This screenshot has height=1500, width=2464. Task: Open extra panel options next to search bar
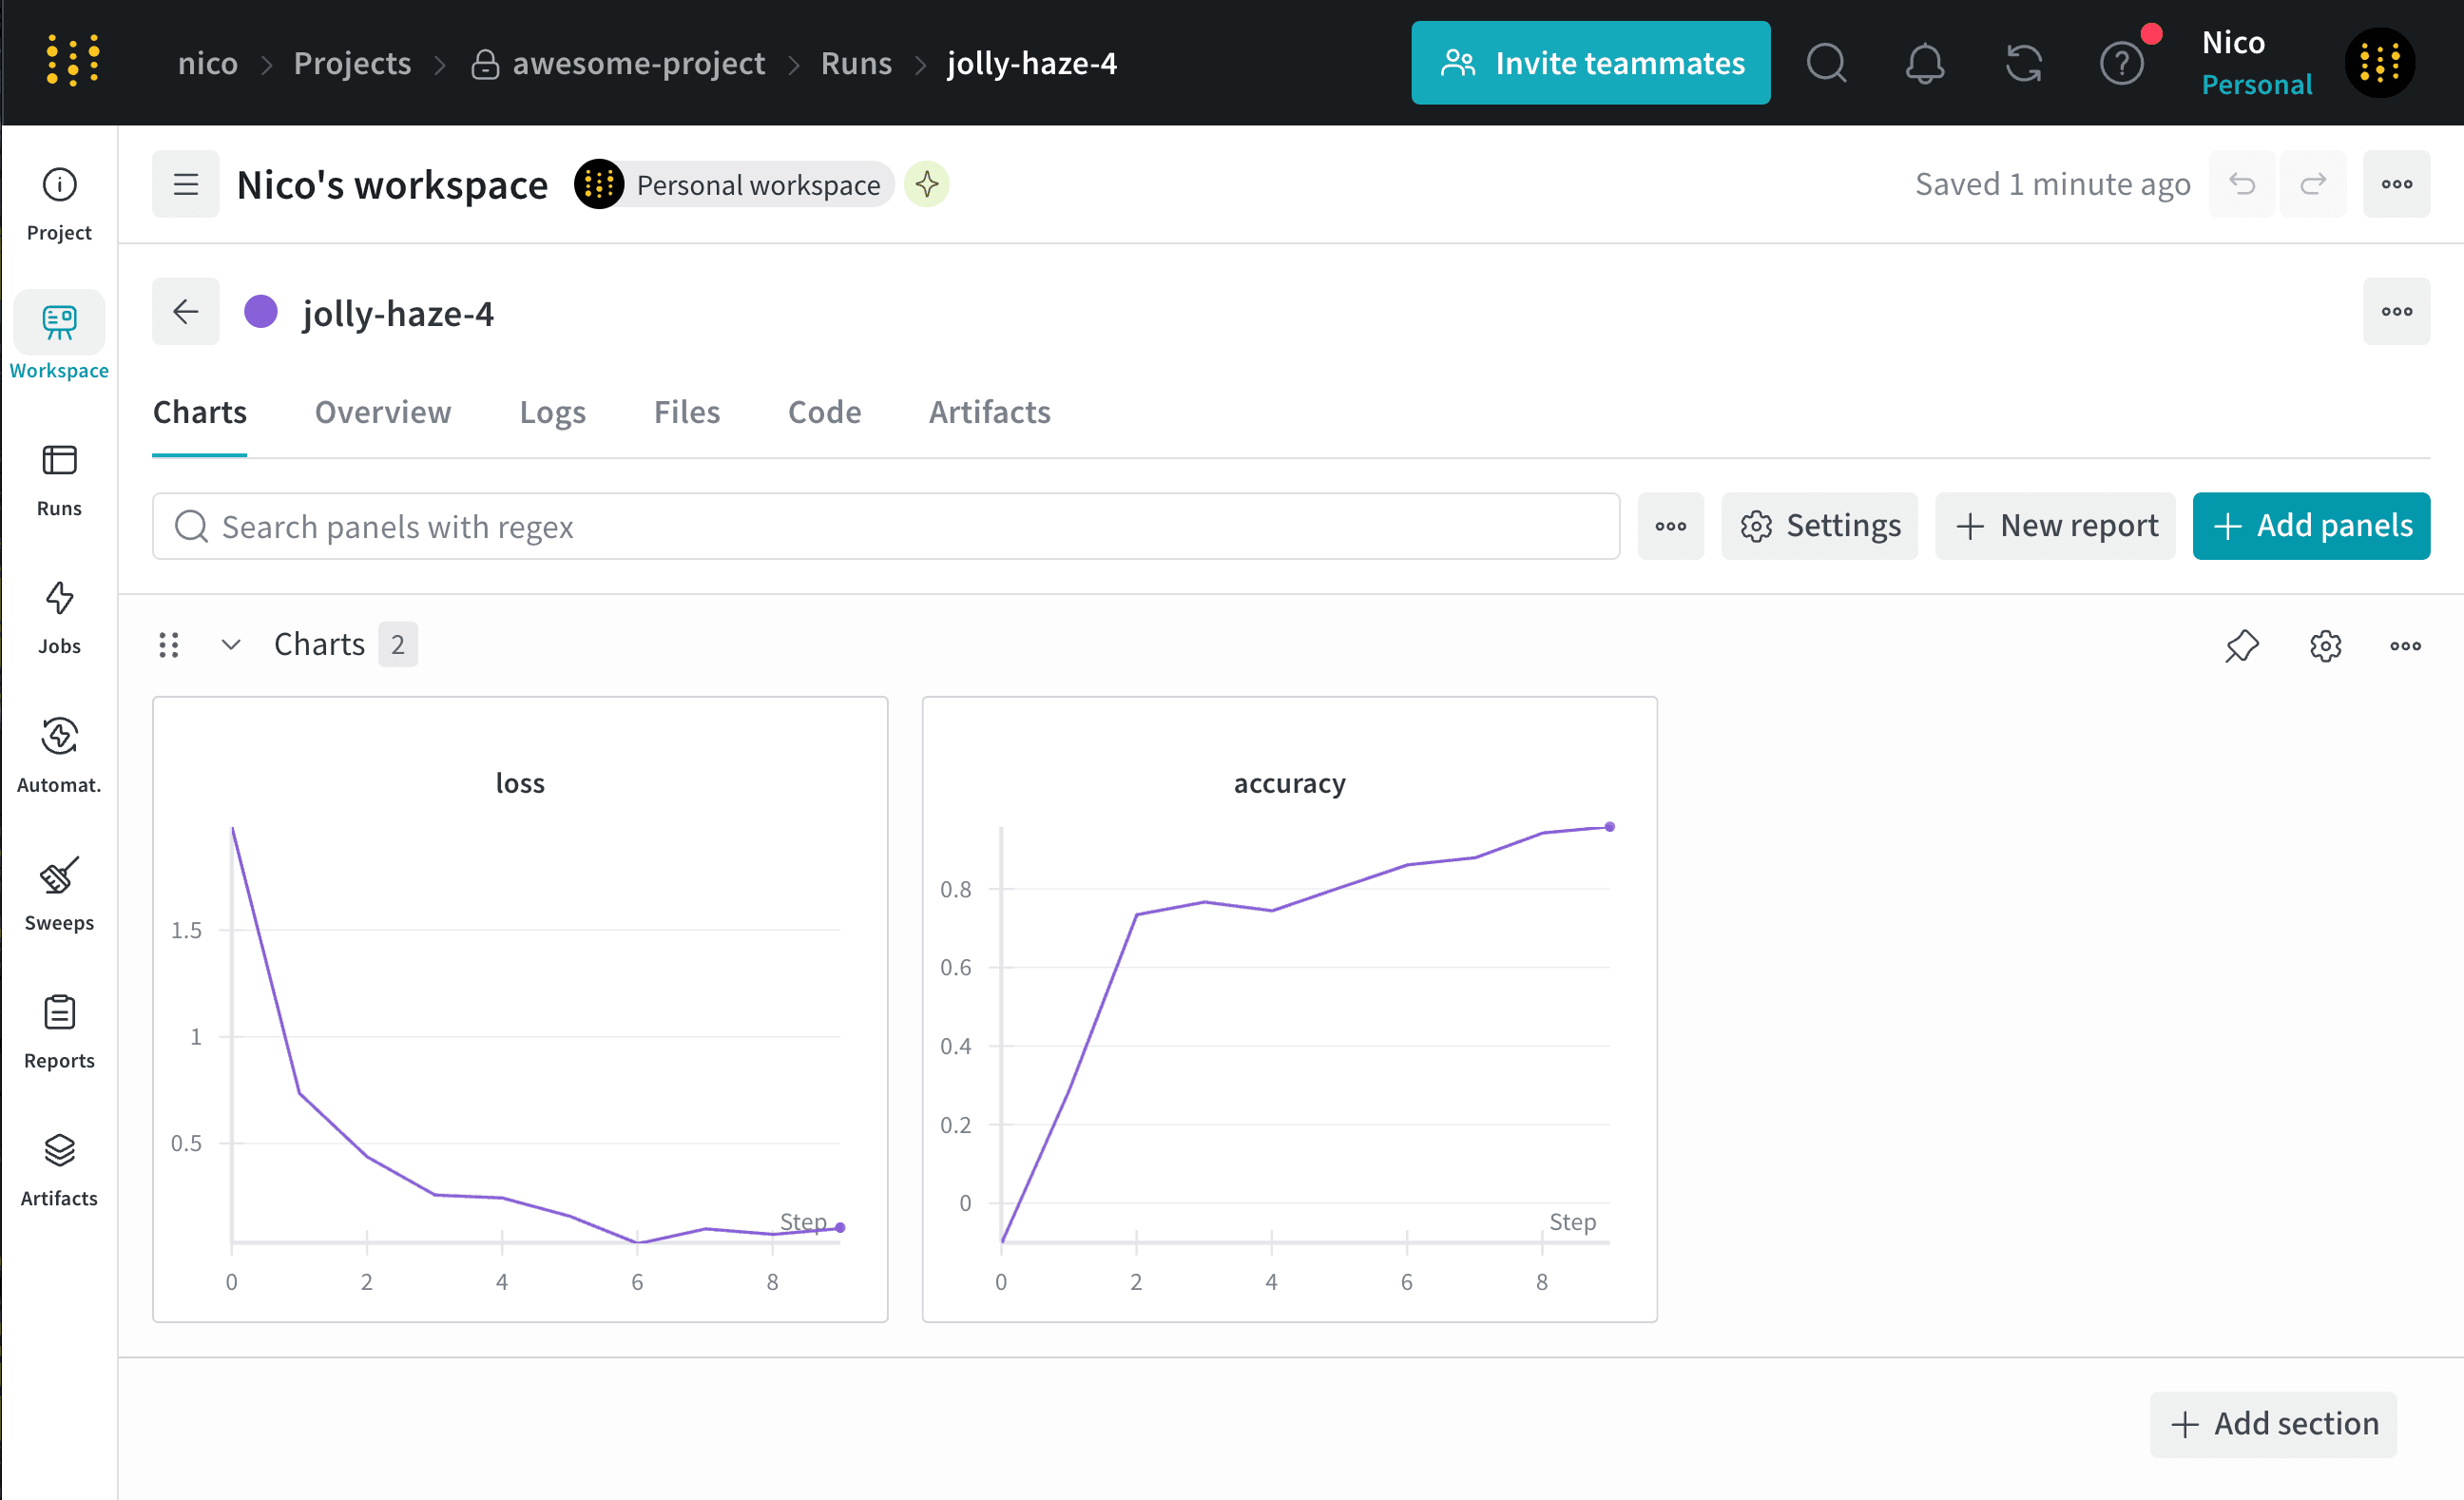(x=1670, y=526)
